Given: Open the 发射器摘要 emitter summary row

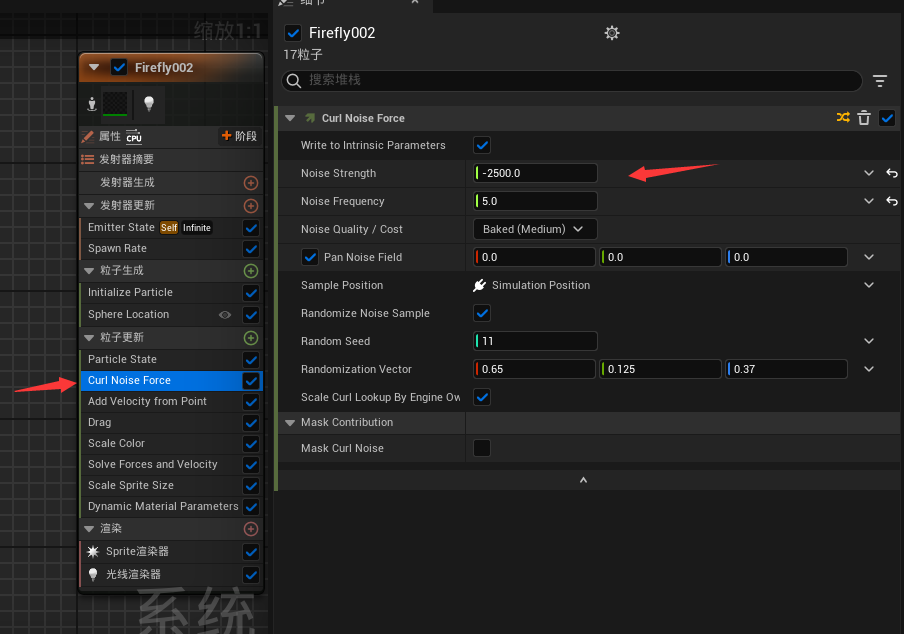Looking at the screenshot, I should coord(171,160).
